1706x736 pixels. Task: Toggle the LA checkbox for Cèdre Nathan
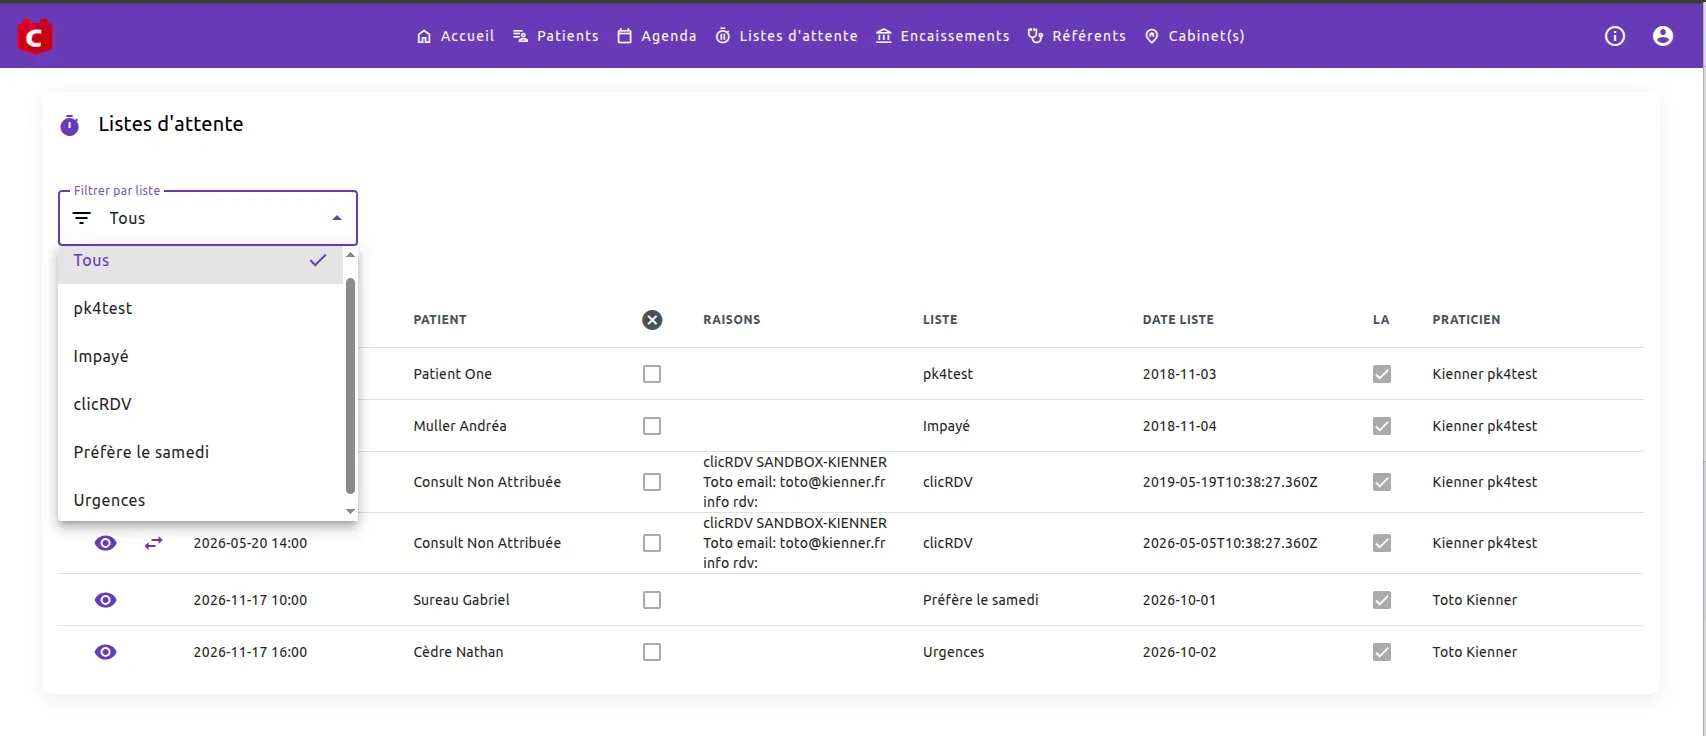(1382, 652)
